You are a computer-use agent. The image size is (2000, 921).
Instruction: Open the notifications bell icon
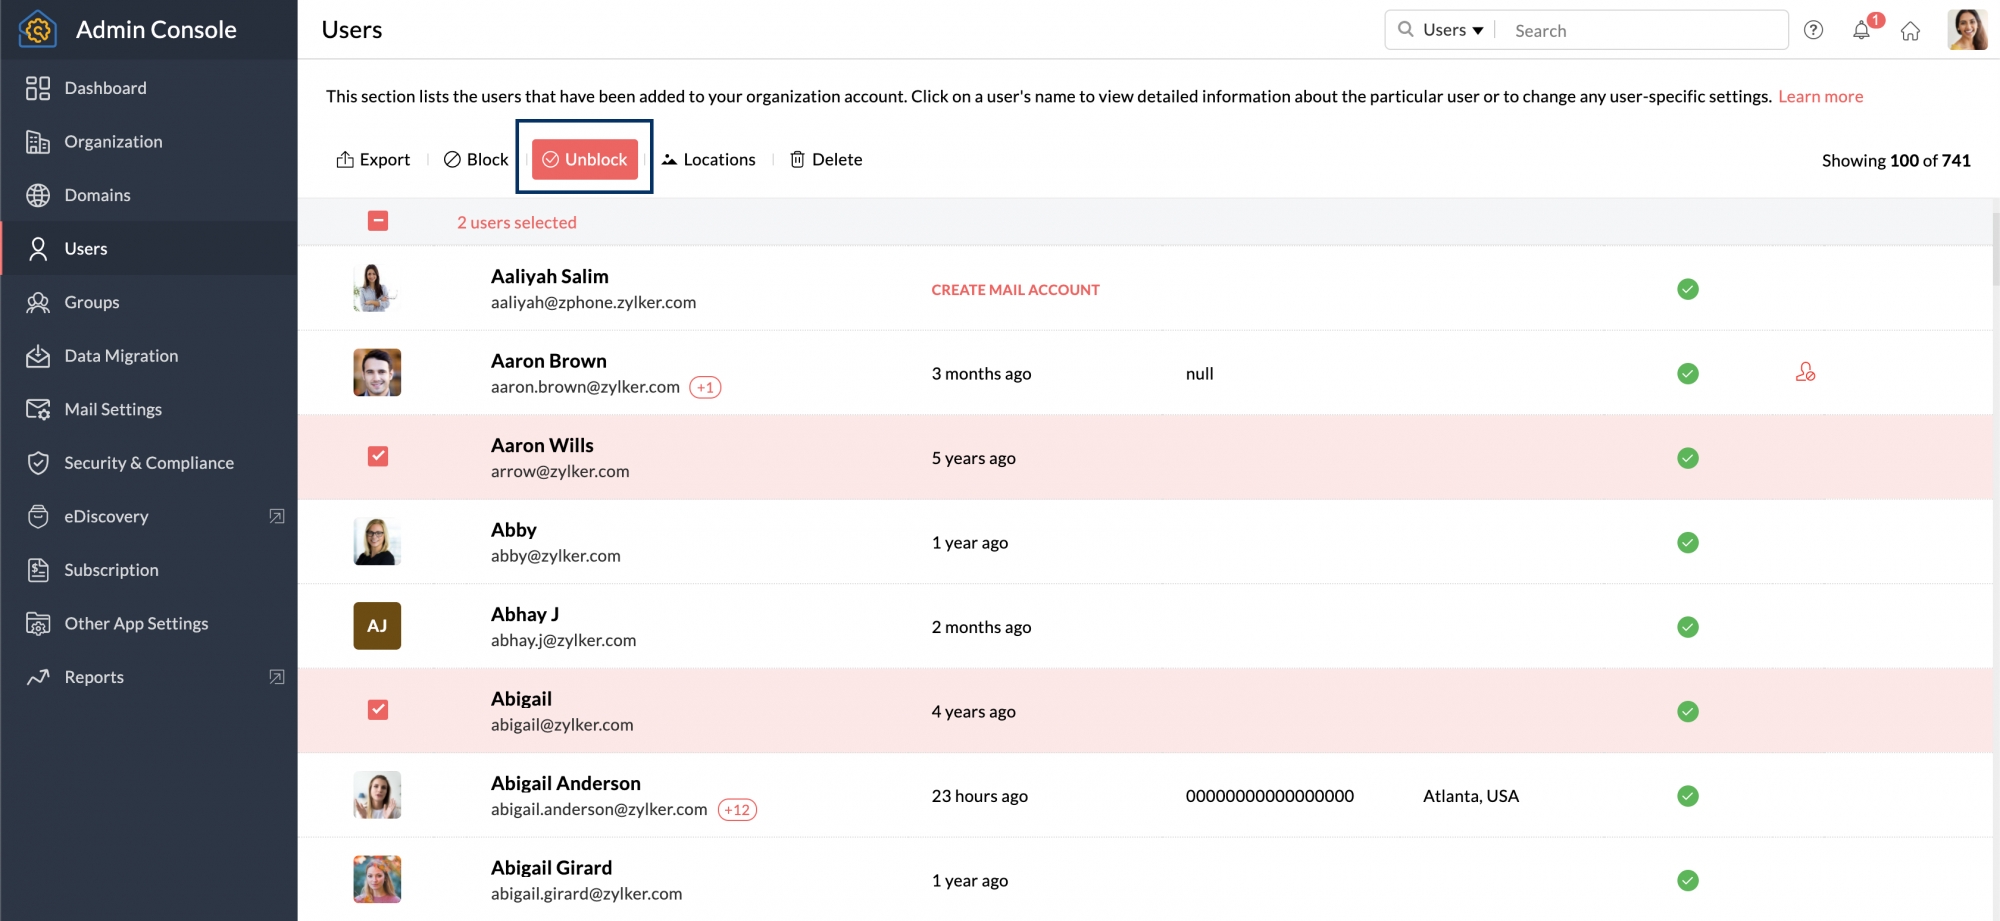tap(1861, 30)
